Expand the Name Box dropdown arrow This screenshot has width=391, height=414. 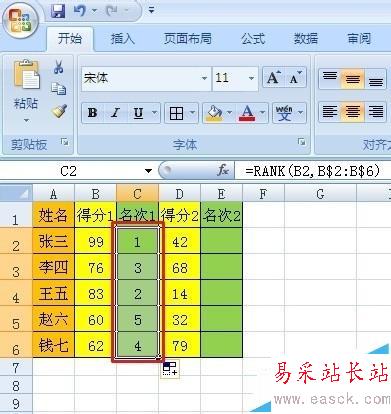148,171
